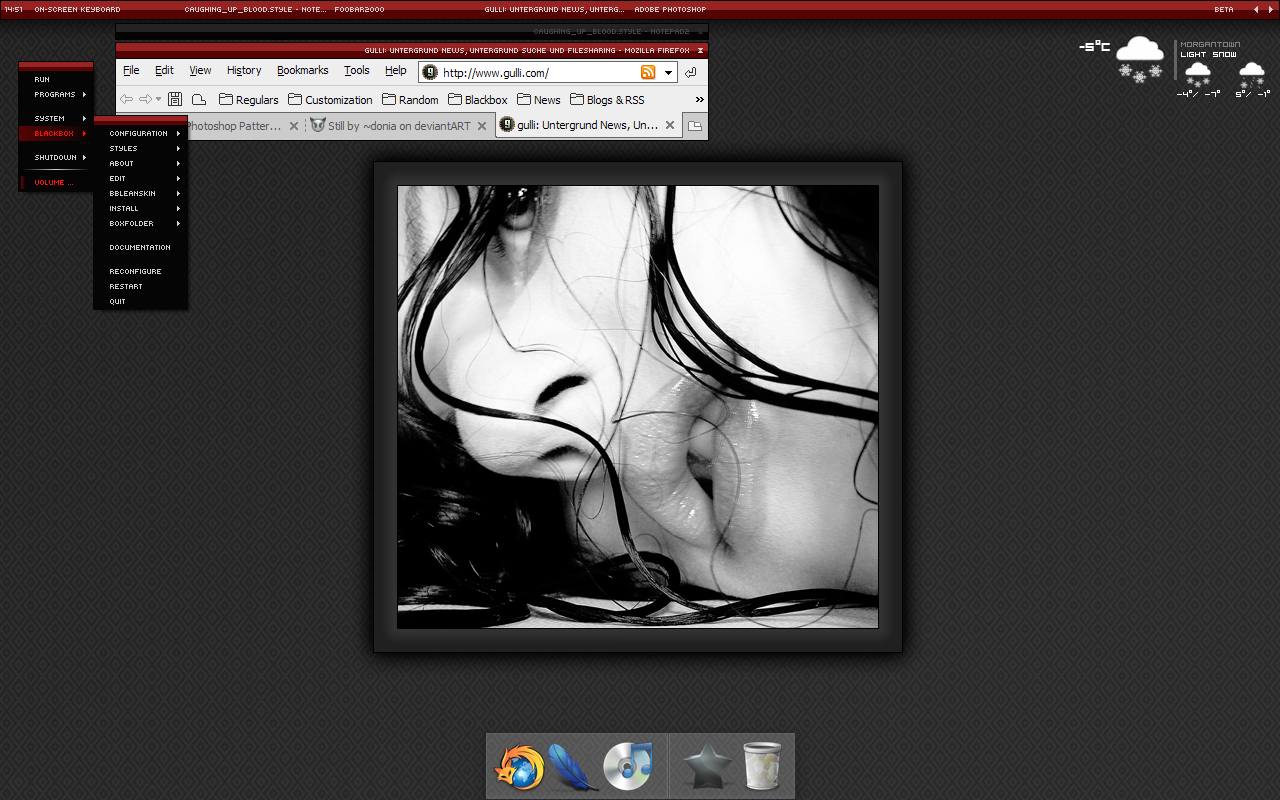Open the News bookmark folder
This screenshot has height=800, width=1280.
tap(539, 99)
